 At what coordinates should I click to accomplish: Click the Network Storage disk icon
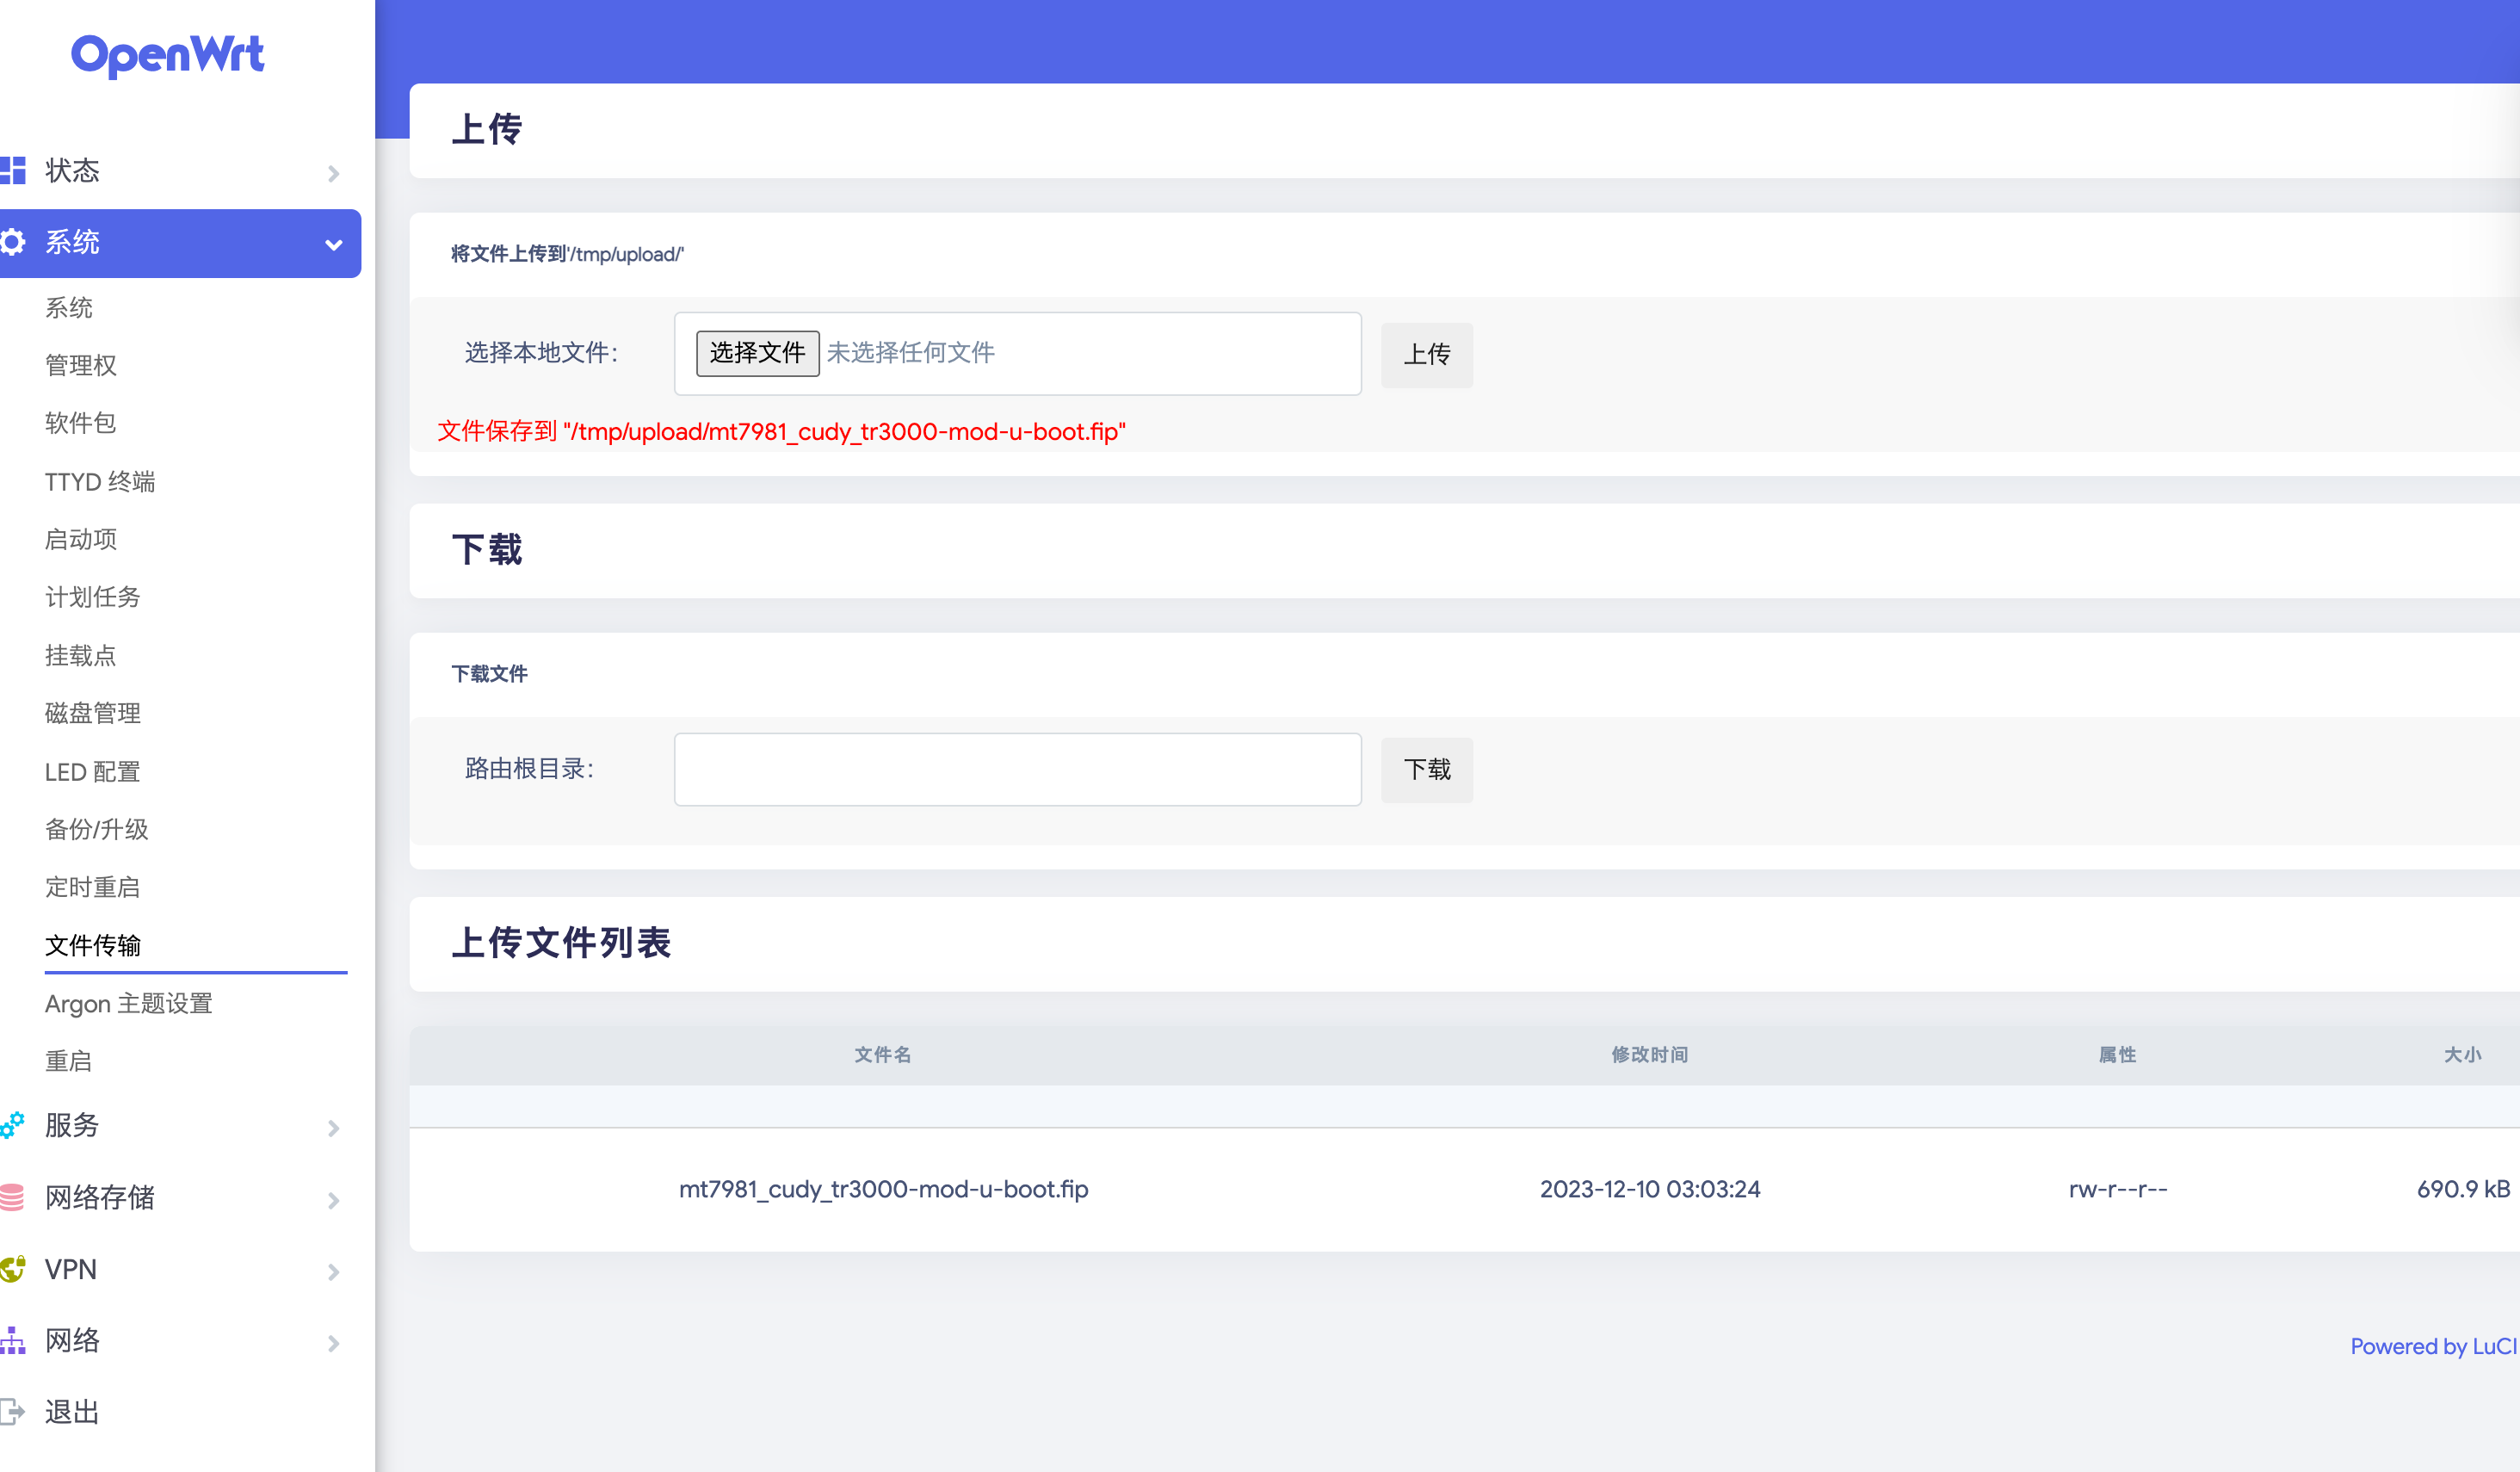pyautogui.click(x=13, y=1197)
